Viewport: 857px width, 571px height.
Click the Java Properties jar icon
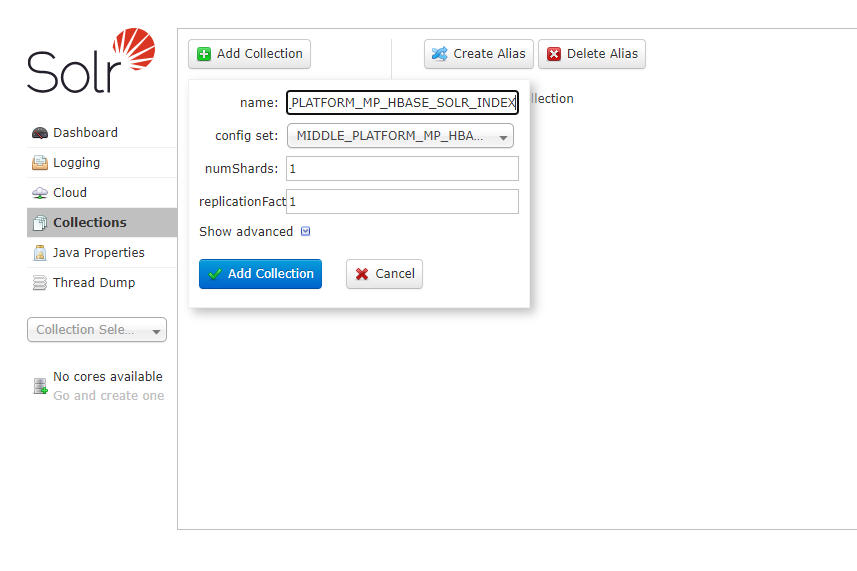point(40,253)
